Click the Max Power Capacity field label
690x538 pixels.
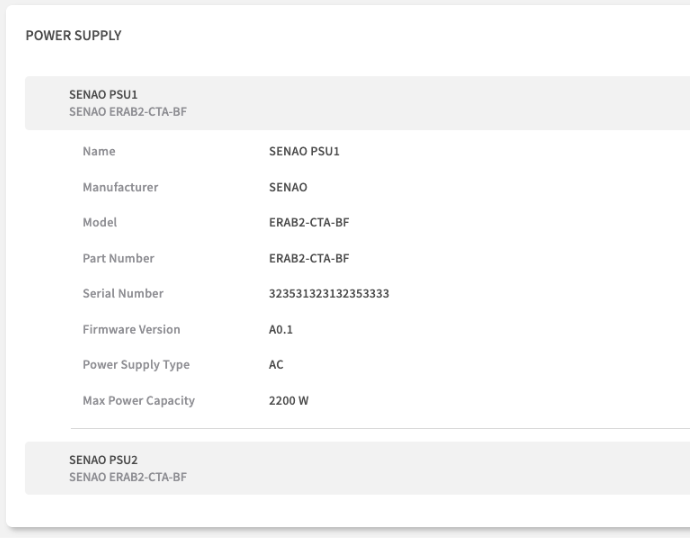[138, 401]
